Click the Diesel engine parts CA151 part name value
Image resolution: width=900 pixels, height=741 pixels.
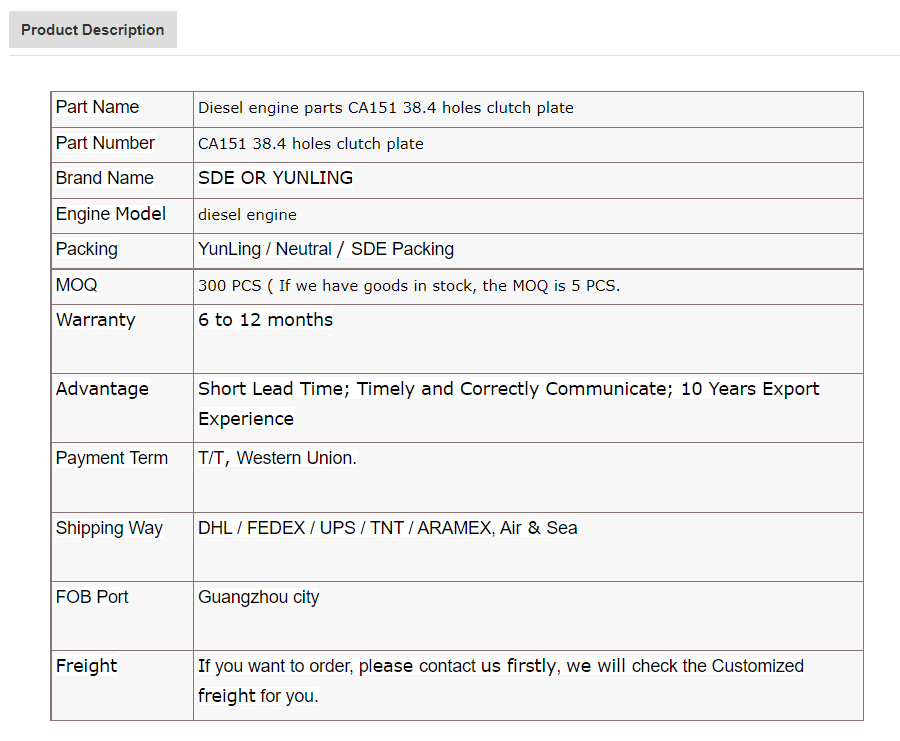tap(386, 108)
